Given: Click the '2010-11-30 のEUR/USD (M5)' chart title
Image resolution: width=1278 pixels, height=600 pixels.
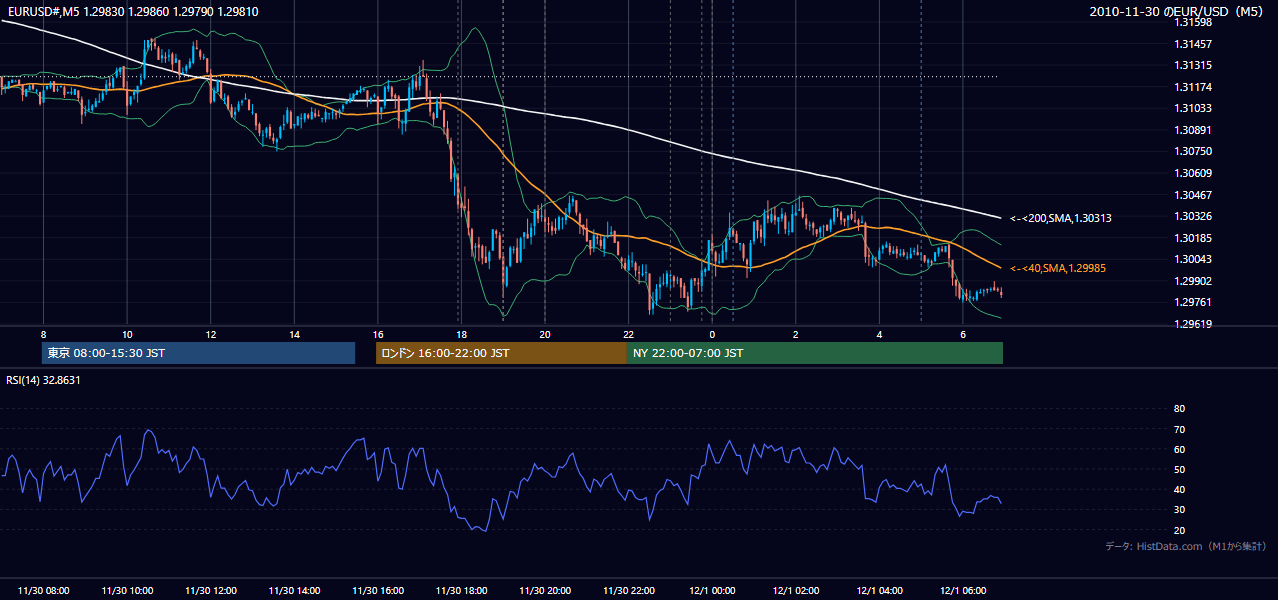Looking at the screenshot, I should 1178,11.
